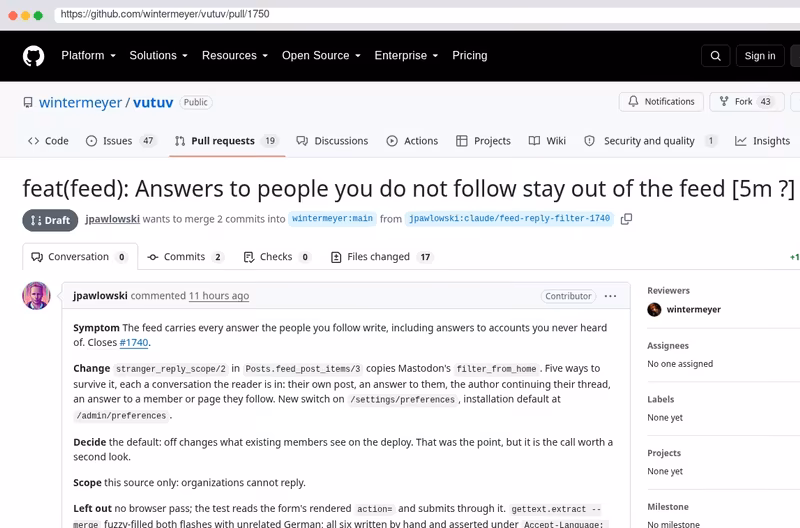
Task: Click the Reviewers sidebar heading
Action: pos(668,290)
